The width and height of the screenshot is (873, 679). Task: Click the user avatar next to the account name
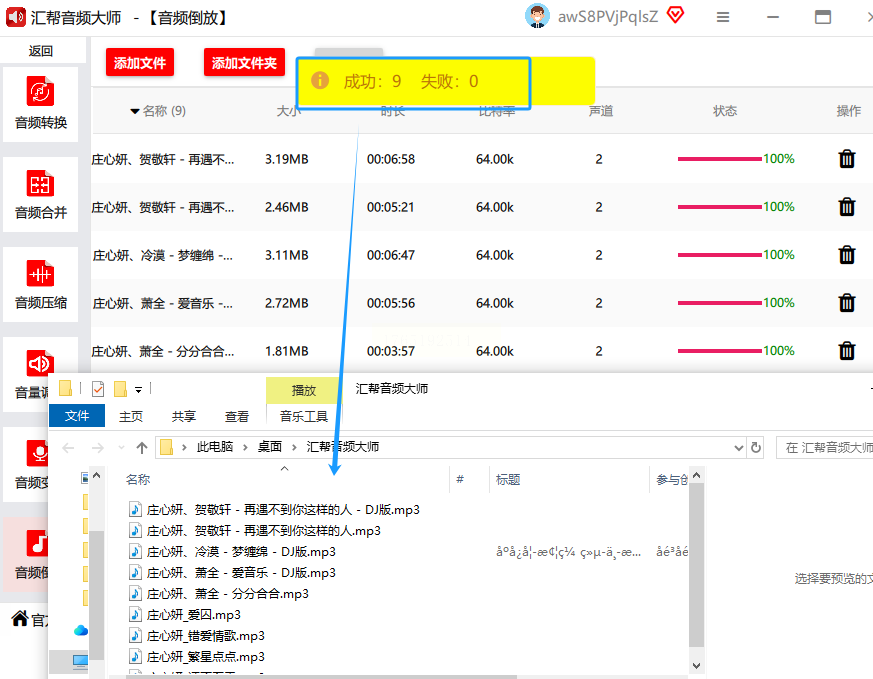coord(538,16)
